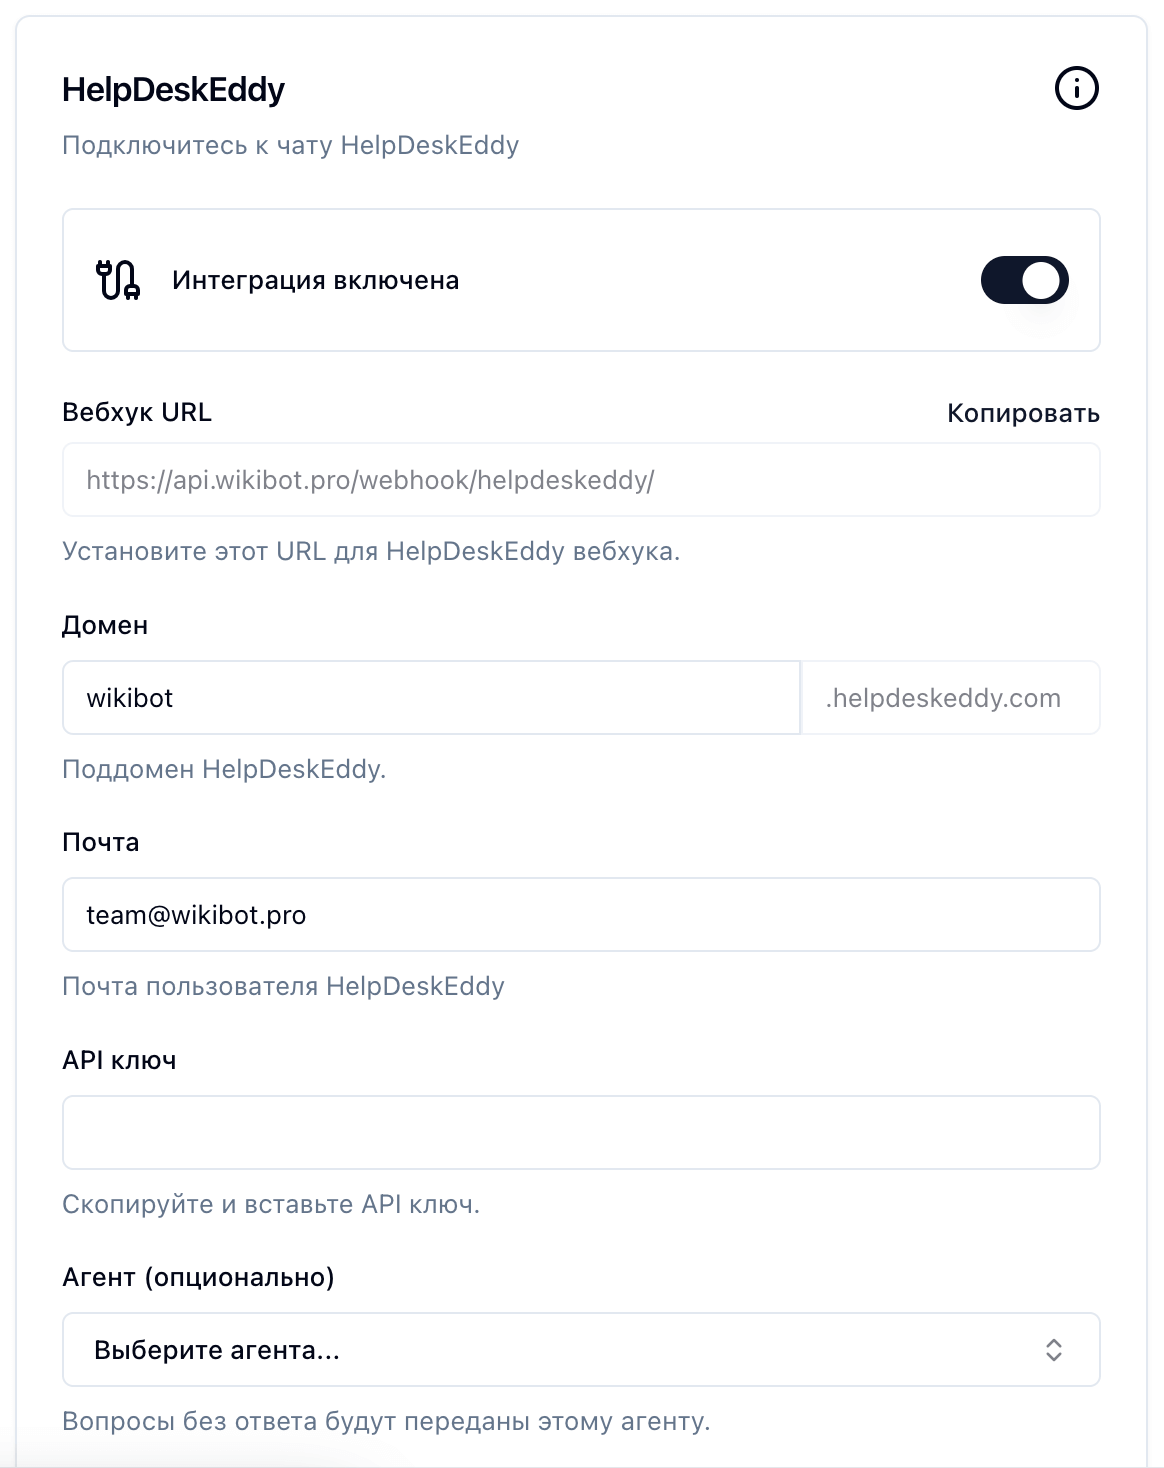
Task: Disable the "Интеграция включена" toggle switch
Action: click(1024, 280)
